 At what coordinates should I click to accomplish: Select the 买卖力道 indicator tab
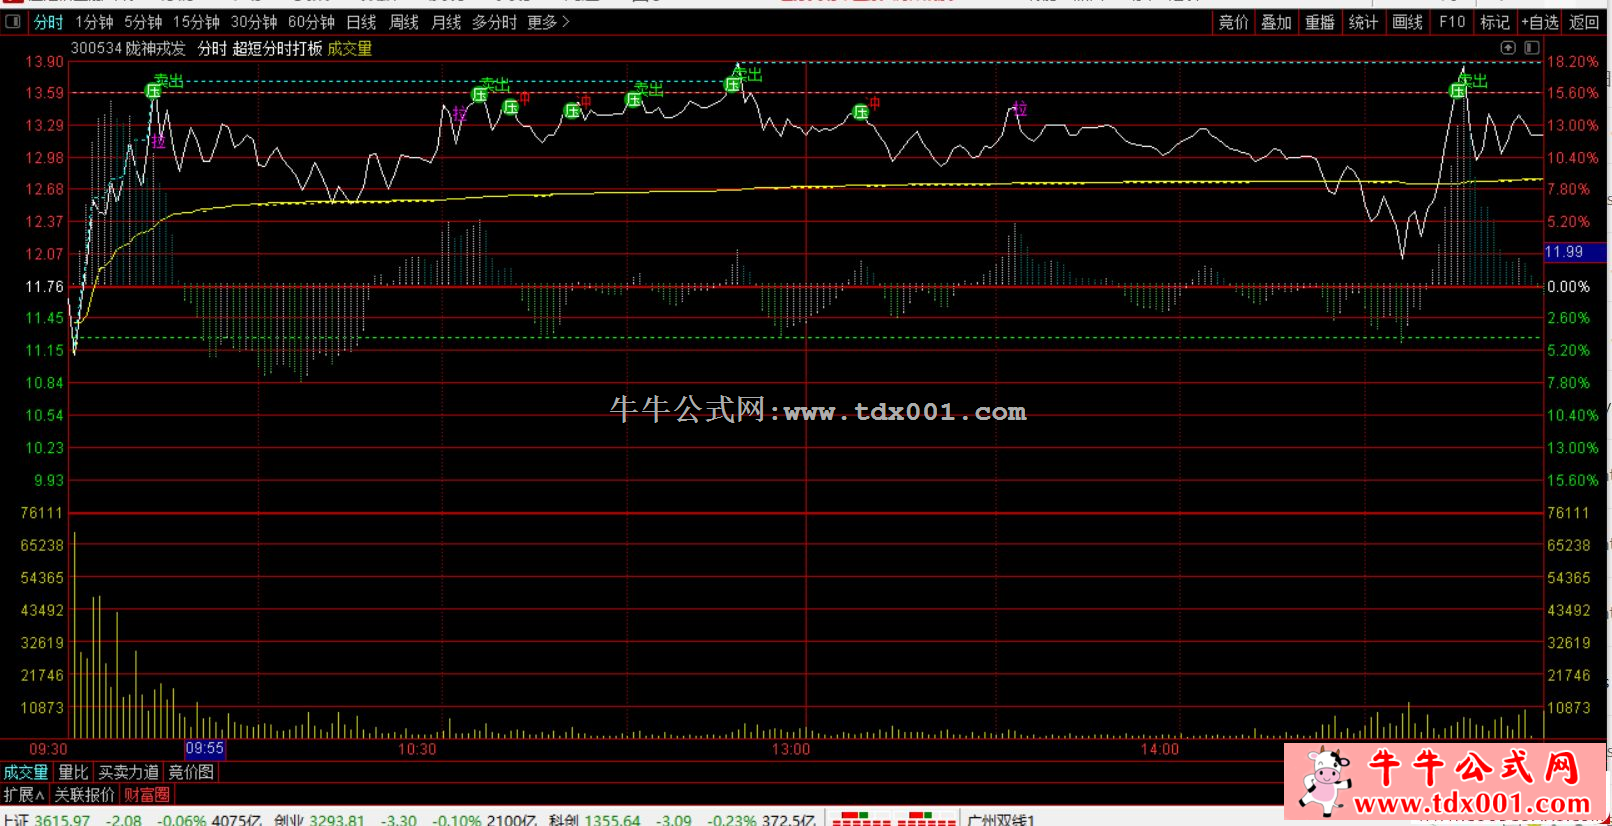point(128,772)
